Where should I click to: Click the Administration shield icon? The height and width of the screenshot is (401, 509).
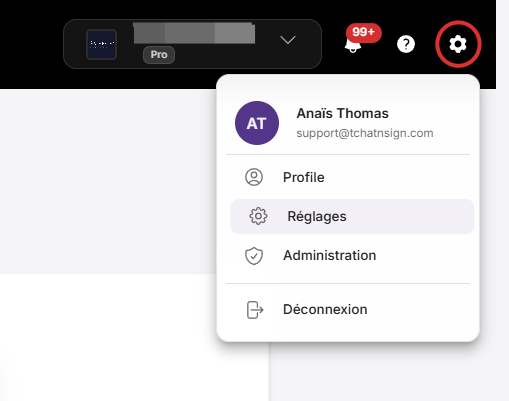point(254,256)
